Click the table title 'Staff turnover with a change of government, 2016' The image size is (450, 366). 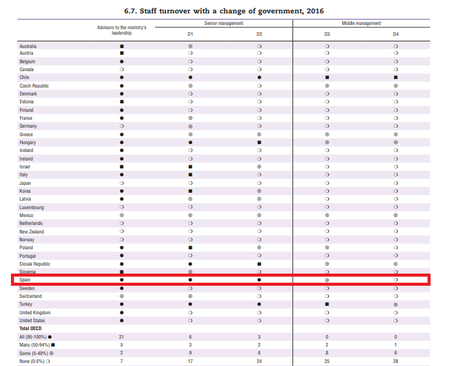click(224, 11)
